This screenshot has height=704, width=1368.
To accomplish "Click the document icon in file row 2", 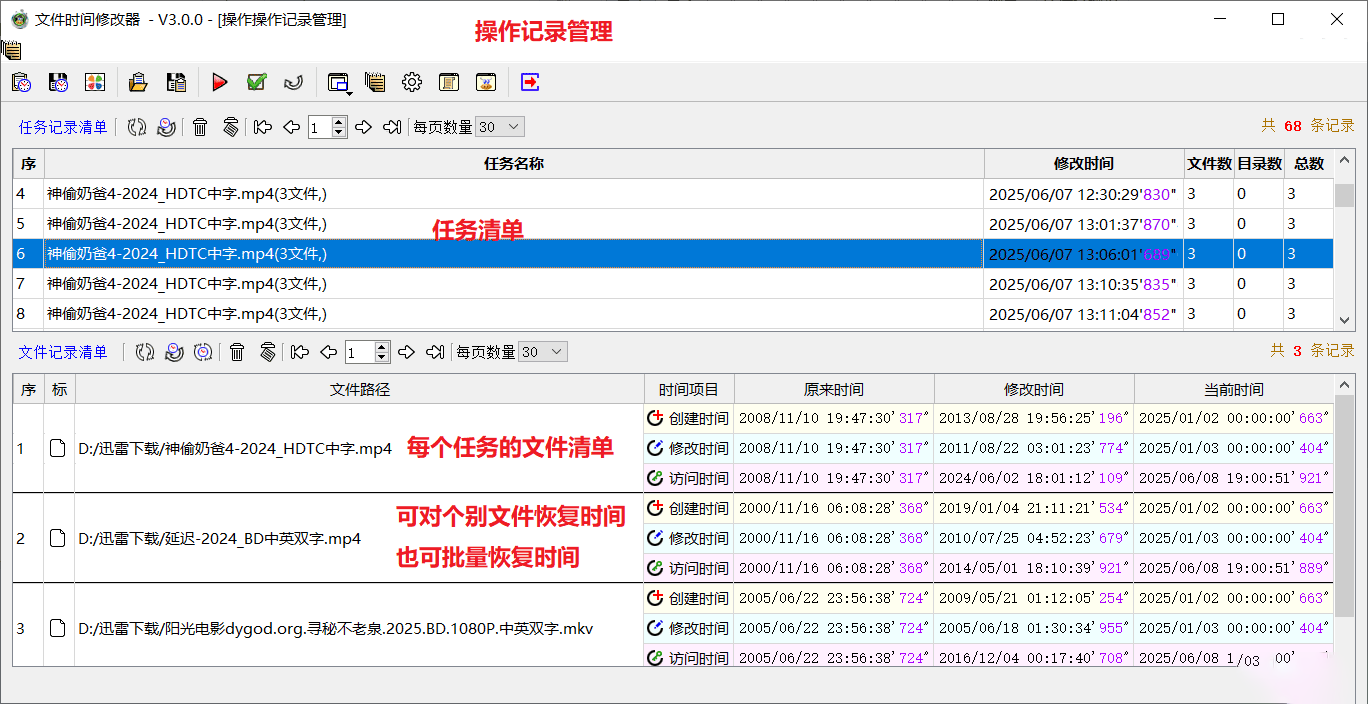I will point(59,539).
